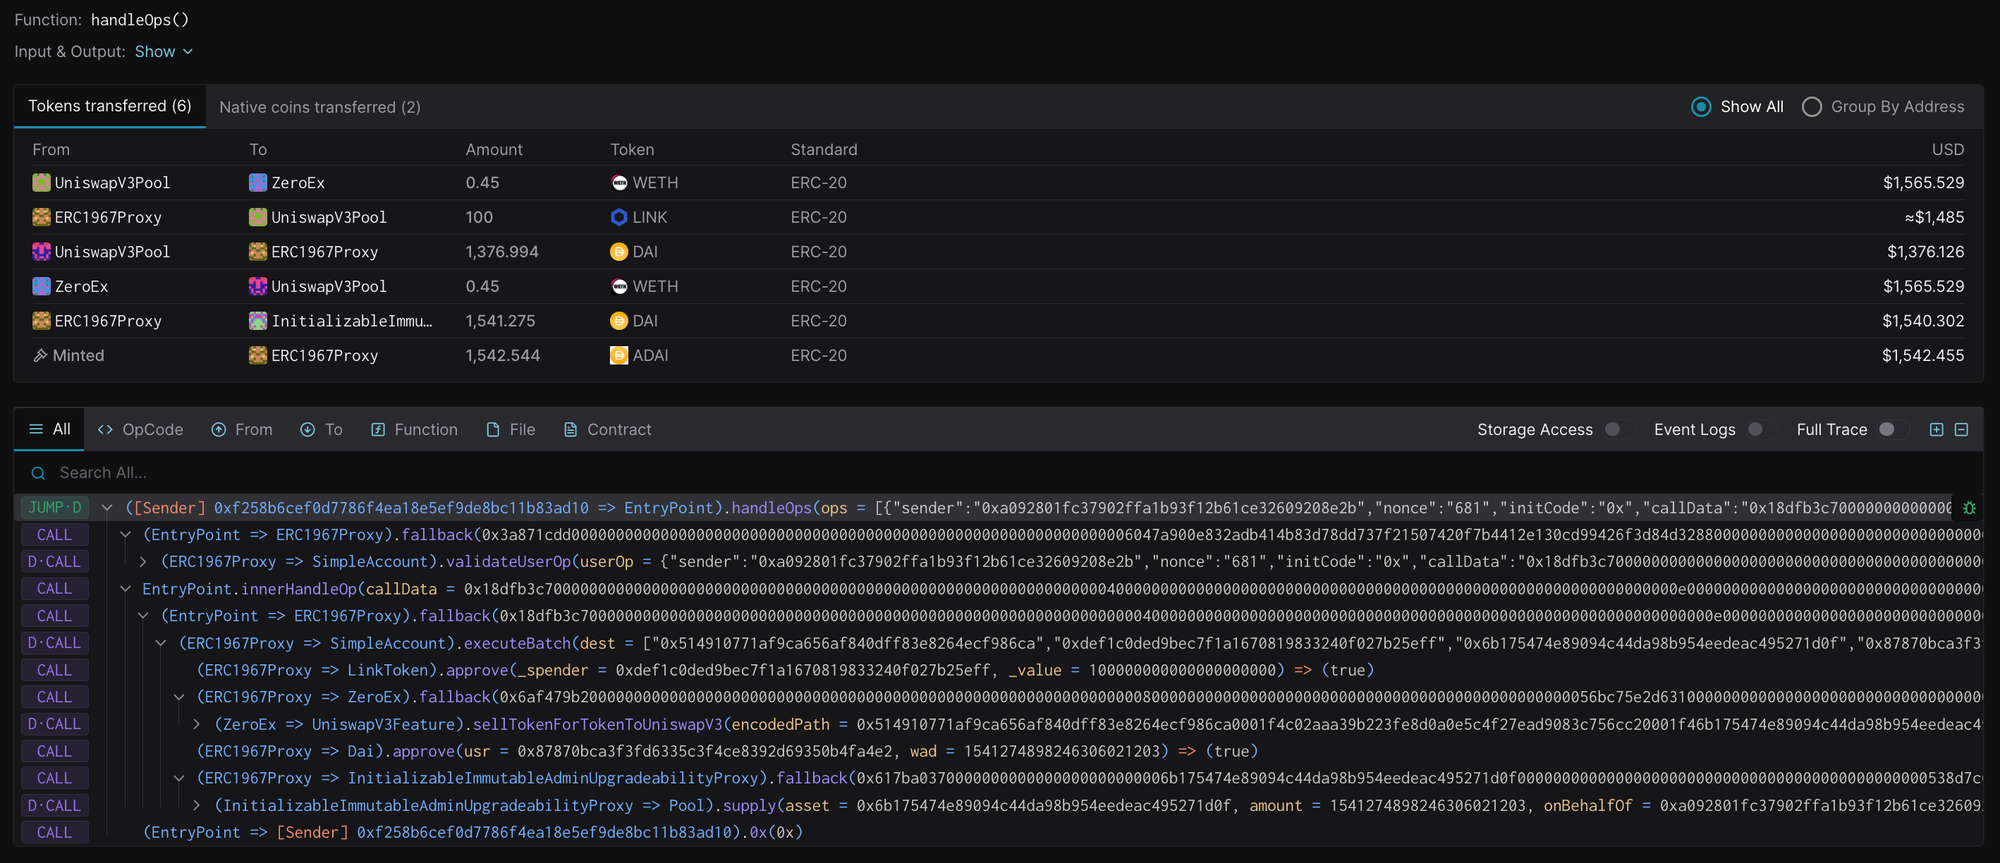Select the OpCode filter tab

point(141,429)
